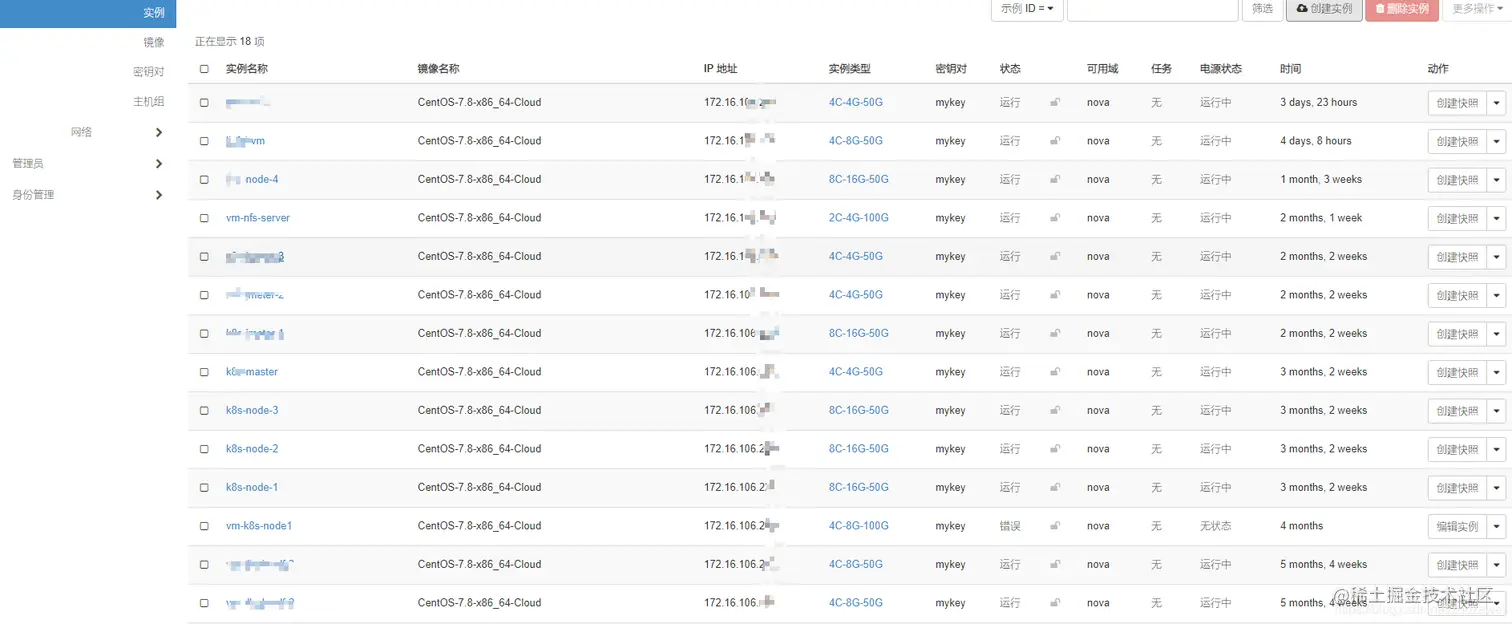1512x624 pixels.
Task: Open the 2C-4G-100G flavor link
Action: [x=859, y=218]
